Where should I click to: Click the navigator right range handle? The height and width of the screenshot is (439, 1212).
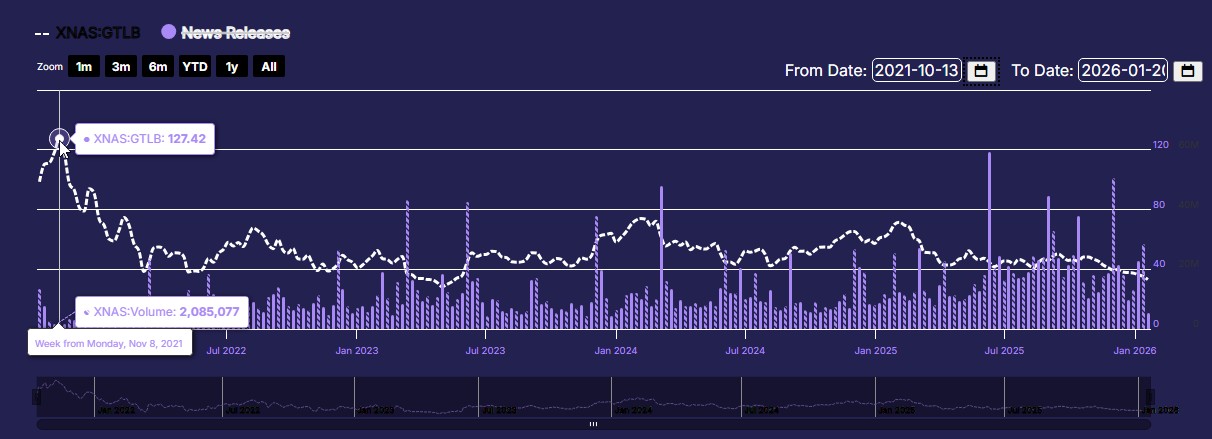(1149, 396)
